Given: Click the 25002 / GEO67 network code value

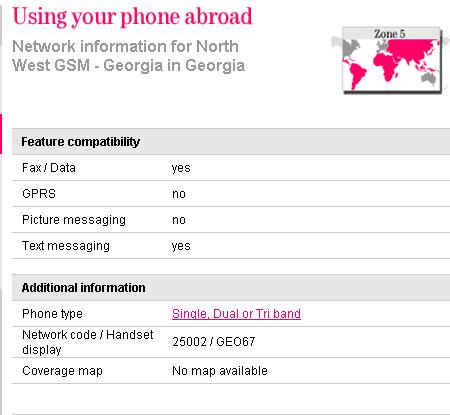Looking at the screenshot, I should click(x=214, y=342).
